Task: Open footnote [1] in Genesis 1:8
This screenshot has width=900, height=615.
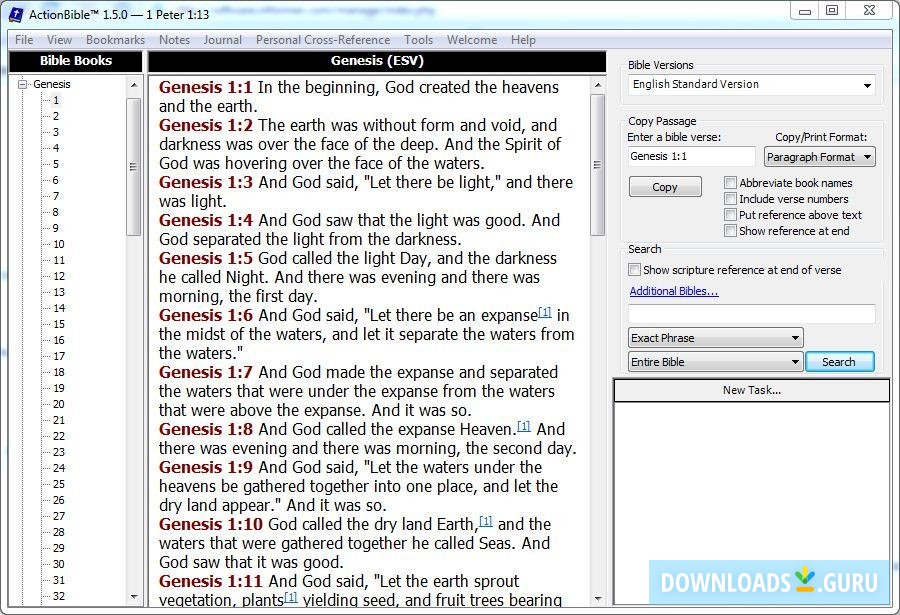Action: (x=523, y=427)
